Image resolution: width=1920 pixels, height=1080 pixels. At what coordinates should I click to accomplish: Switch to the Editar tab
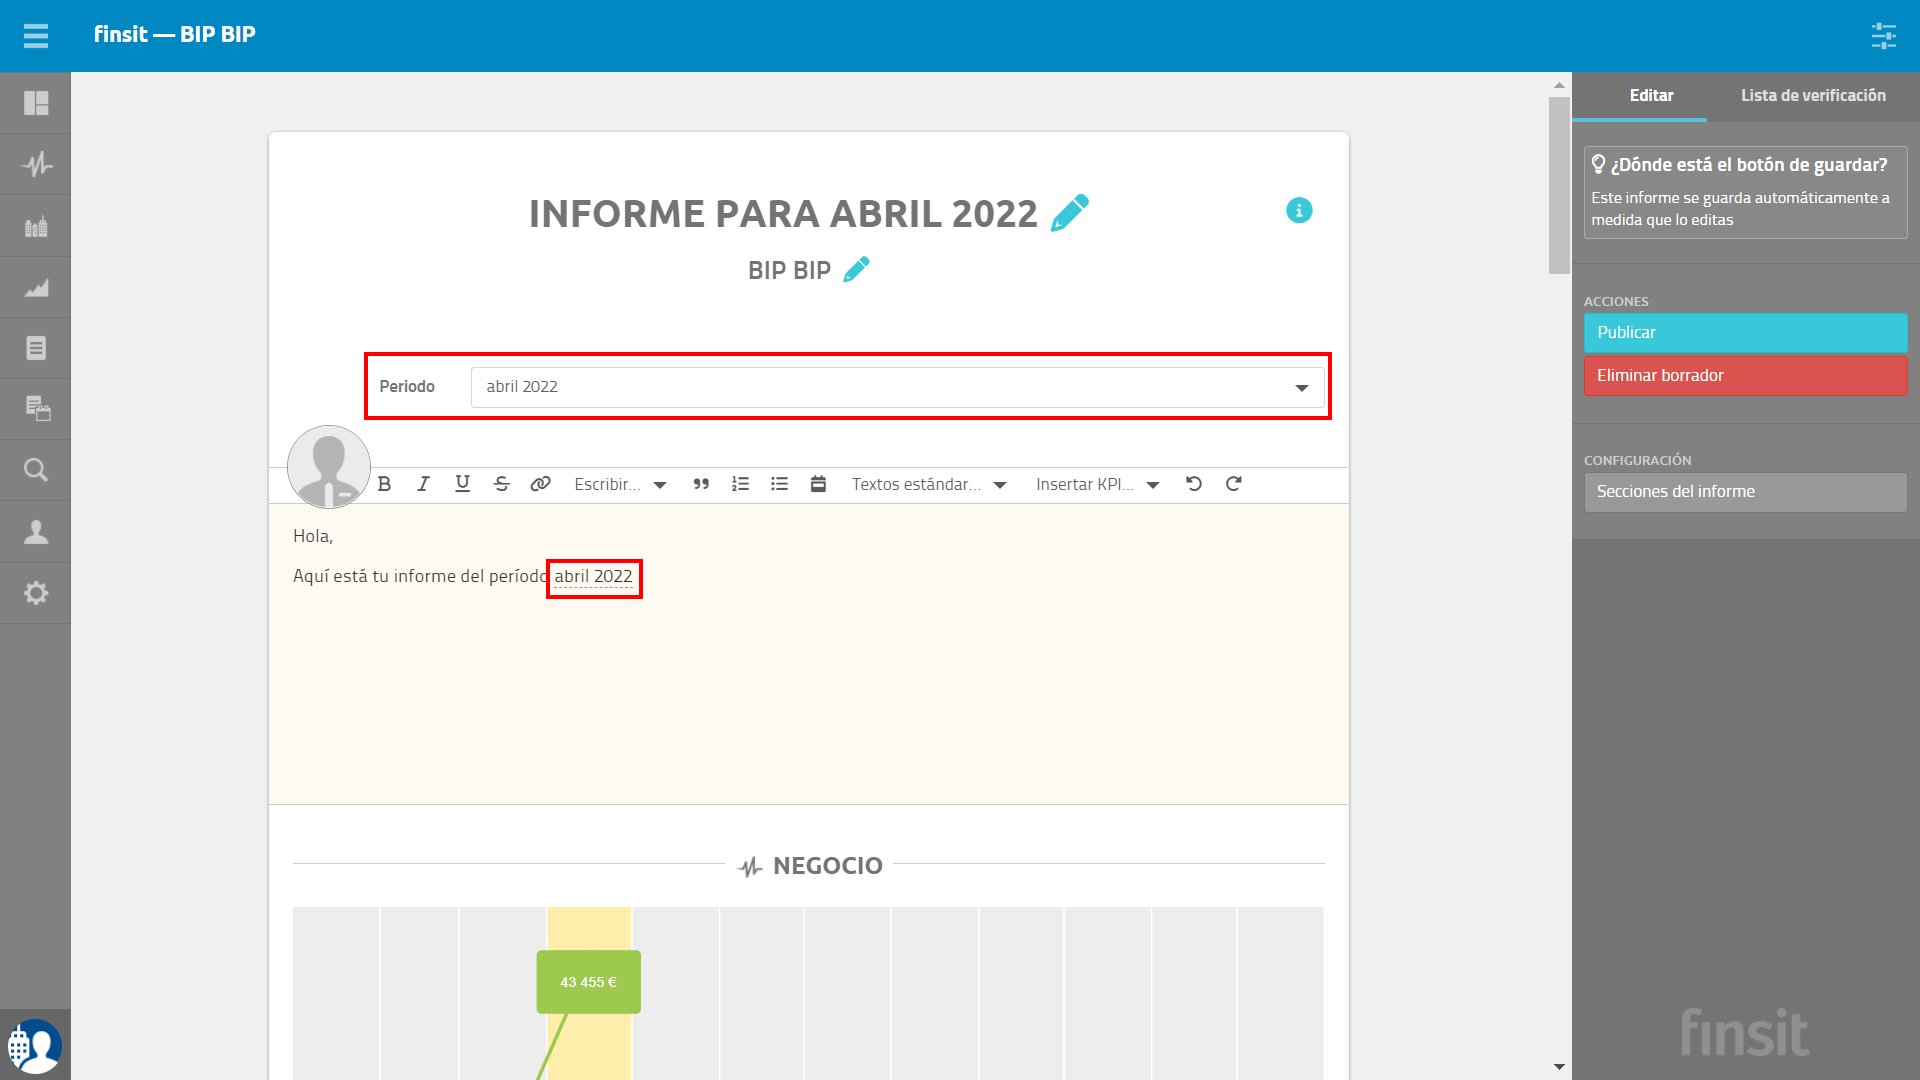tap(1651, 96)
